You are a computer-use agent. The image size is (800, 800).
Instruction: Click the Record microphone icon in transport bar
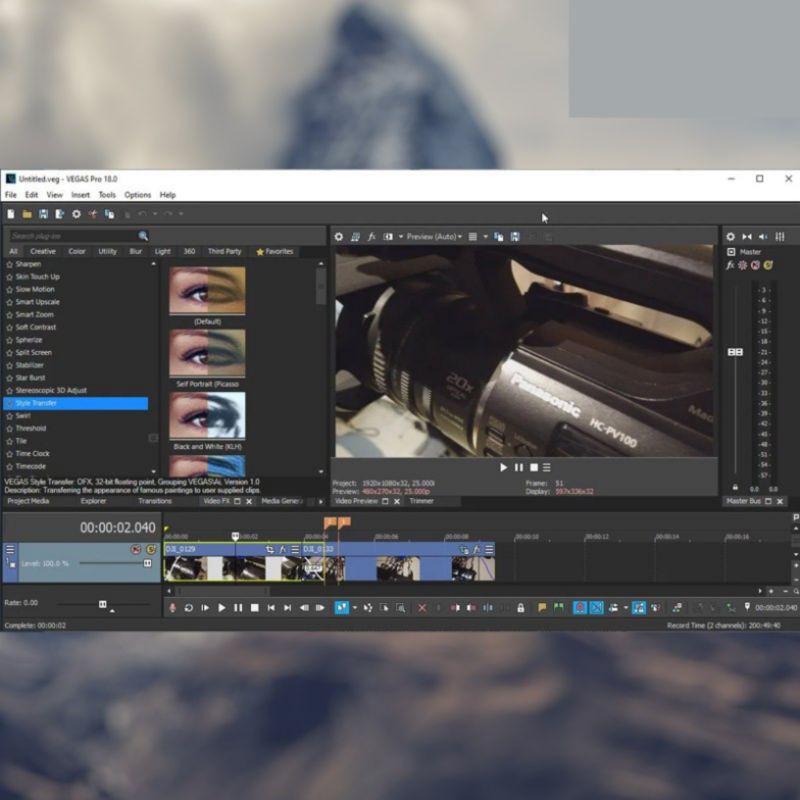pyautogui.click(x=172, y=608)
